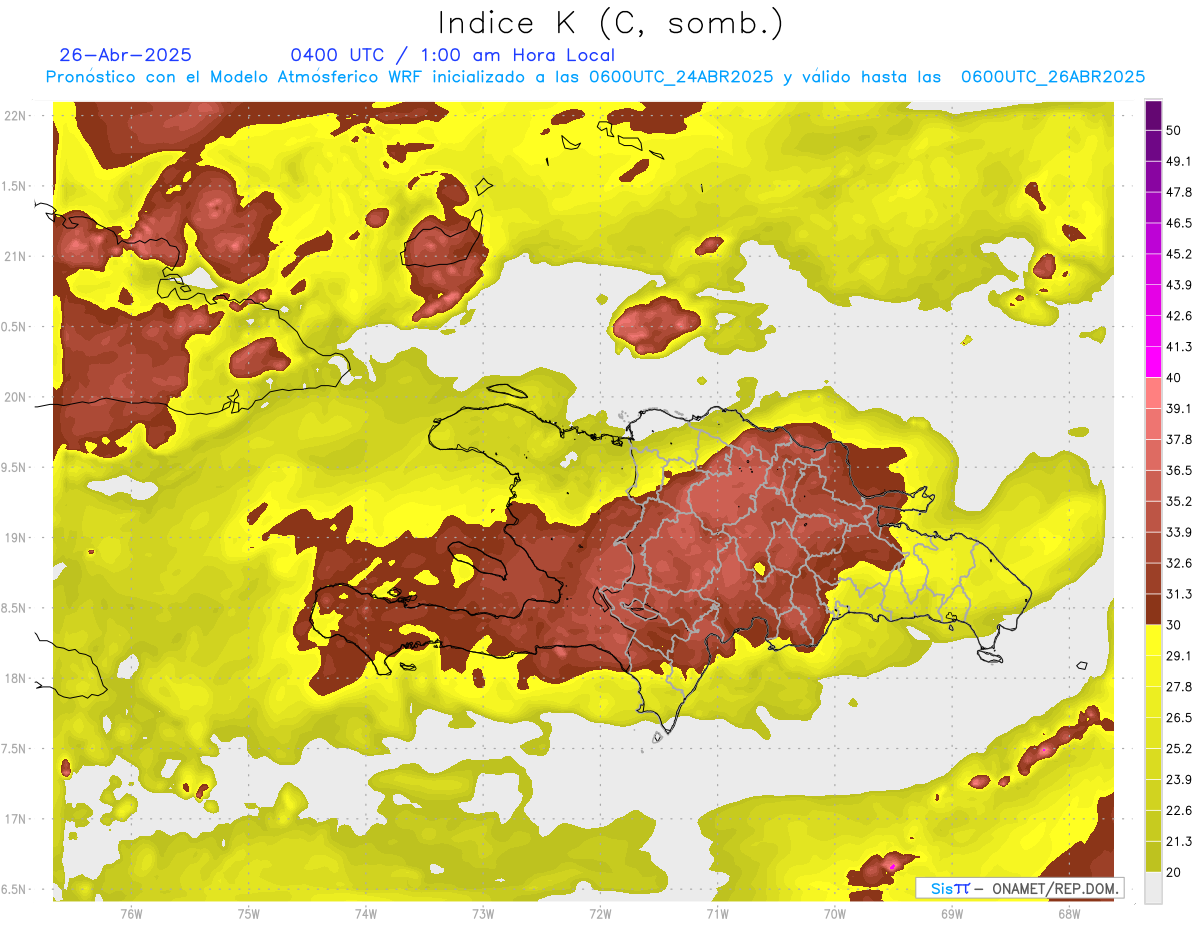Image resolution: width=1200 pixels, height=927 pixels.
Task: Click the "69W" longitude label
Action: click(952, 913)
